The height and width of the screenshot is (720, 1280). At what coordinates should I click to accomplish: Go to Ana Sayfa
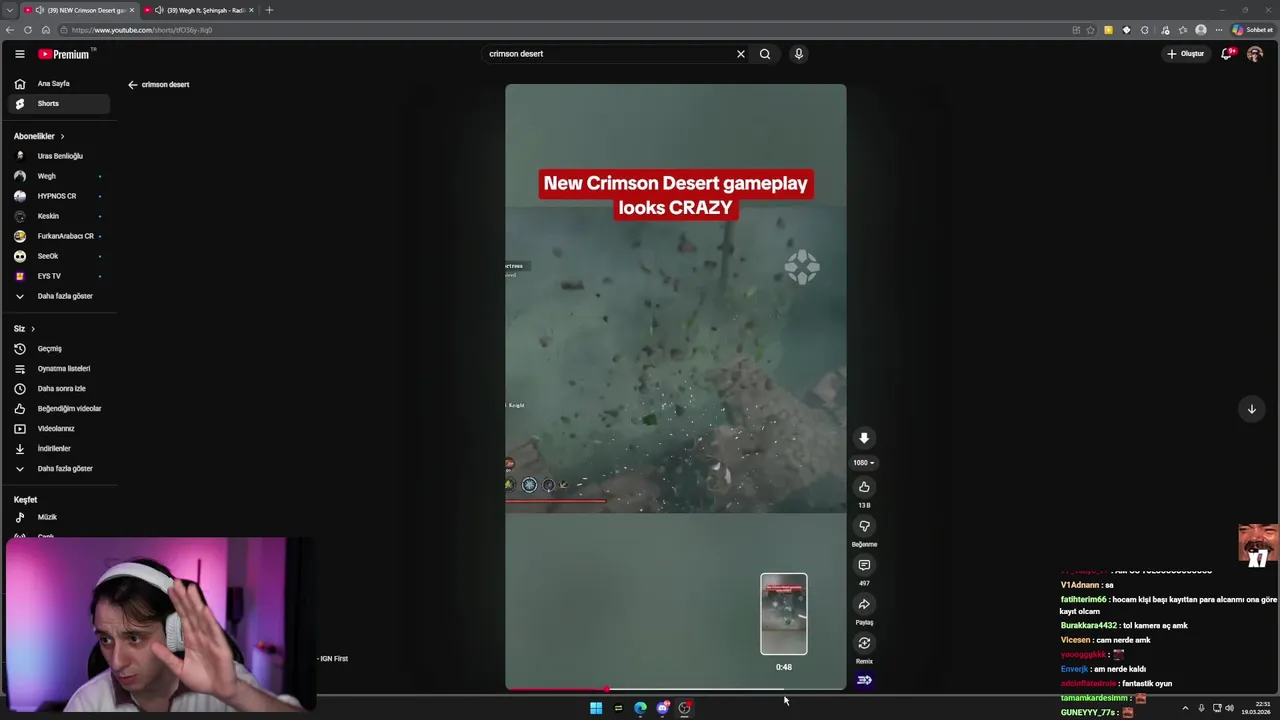click(x=58, y=84)
